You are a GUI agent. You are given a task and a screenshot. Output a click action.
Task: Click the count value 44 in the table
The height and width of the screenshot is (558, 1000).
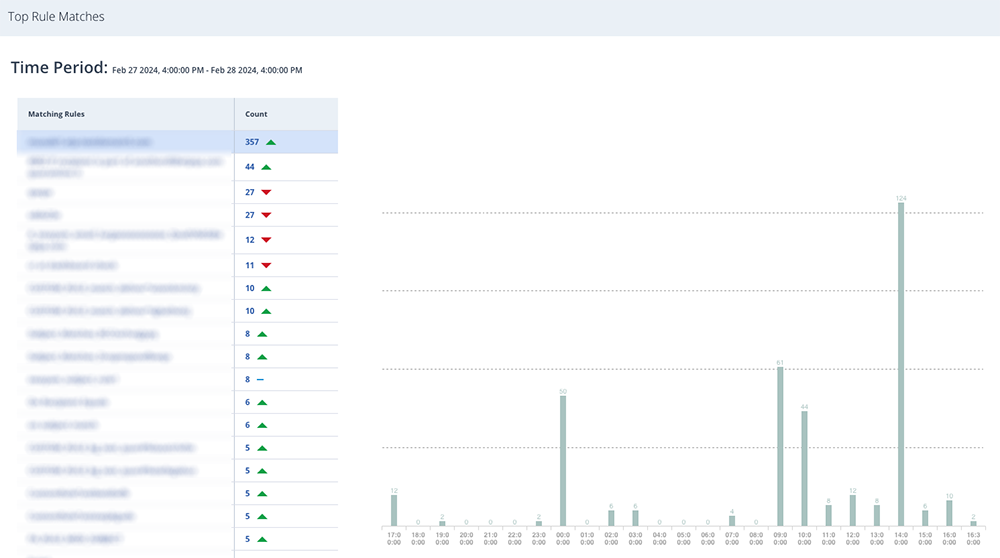tap(250, 167)
